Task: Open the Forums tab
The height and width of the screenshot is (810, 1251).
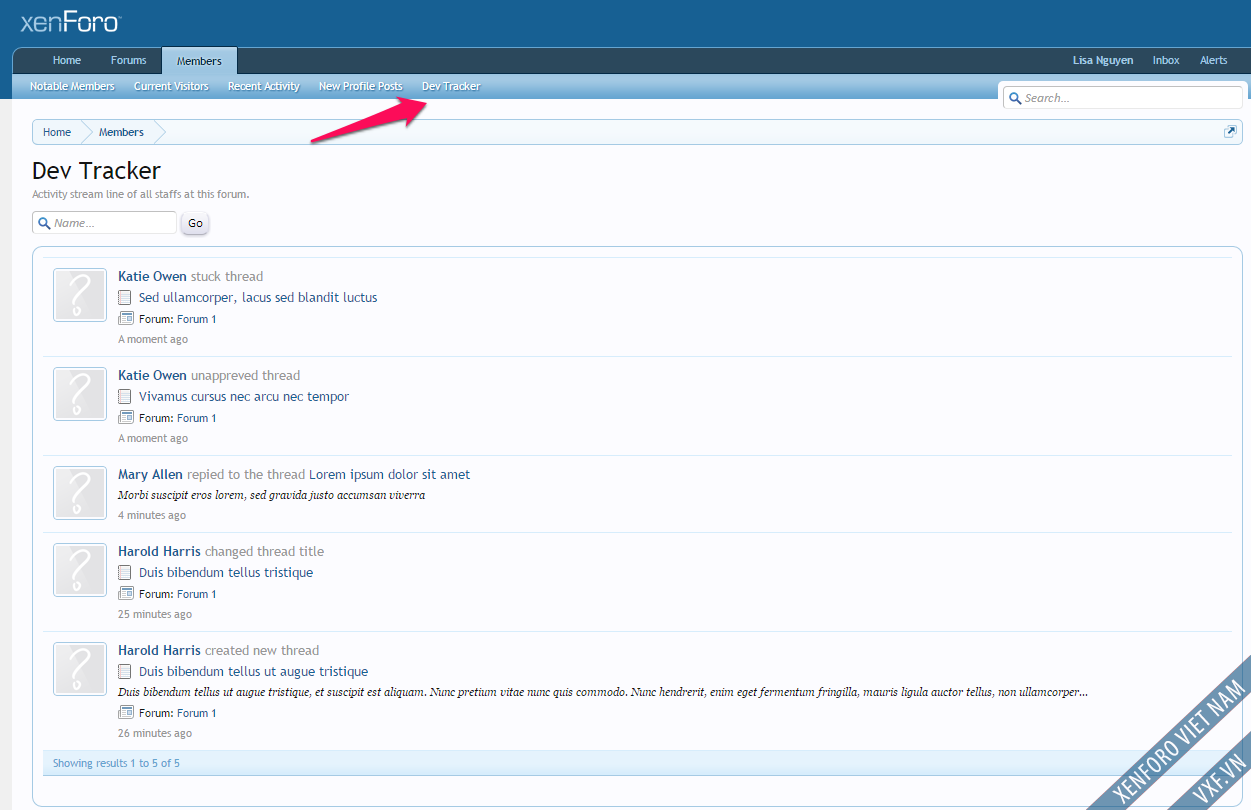Action: 129,60
